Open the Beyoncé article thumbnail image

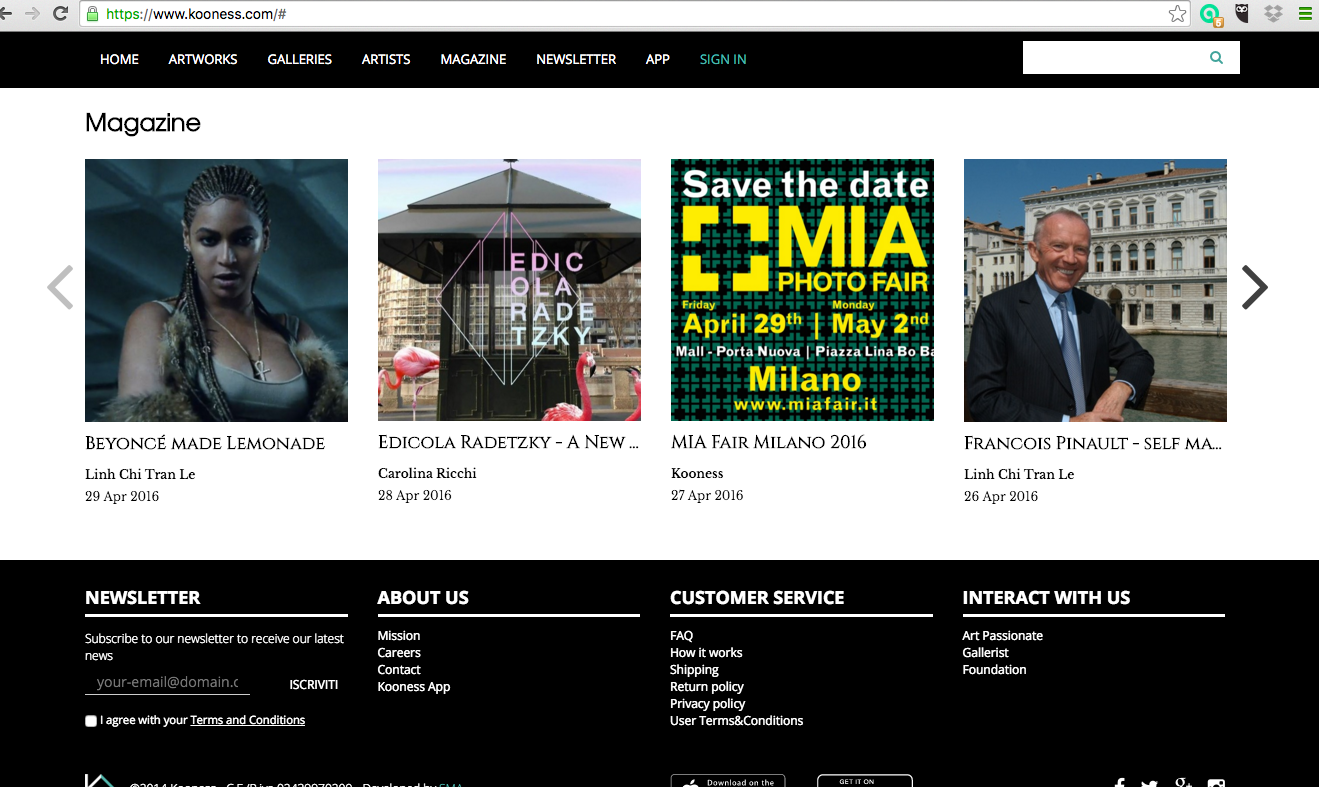click(x=216, y=290)
